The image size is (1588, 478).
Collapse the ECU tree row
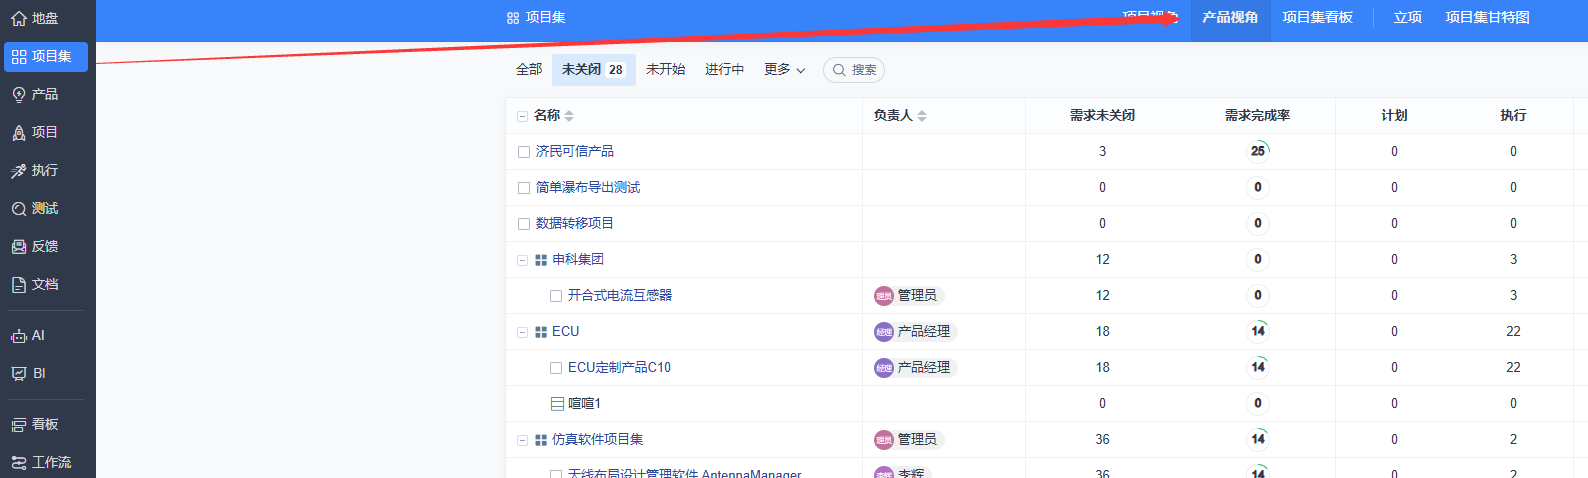pos(522,332)
